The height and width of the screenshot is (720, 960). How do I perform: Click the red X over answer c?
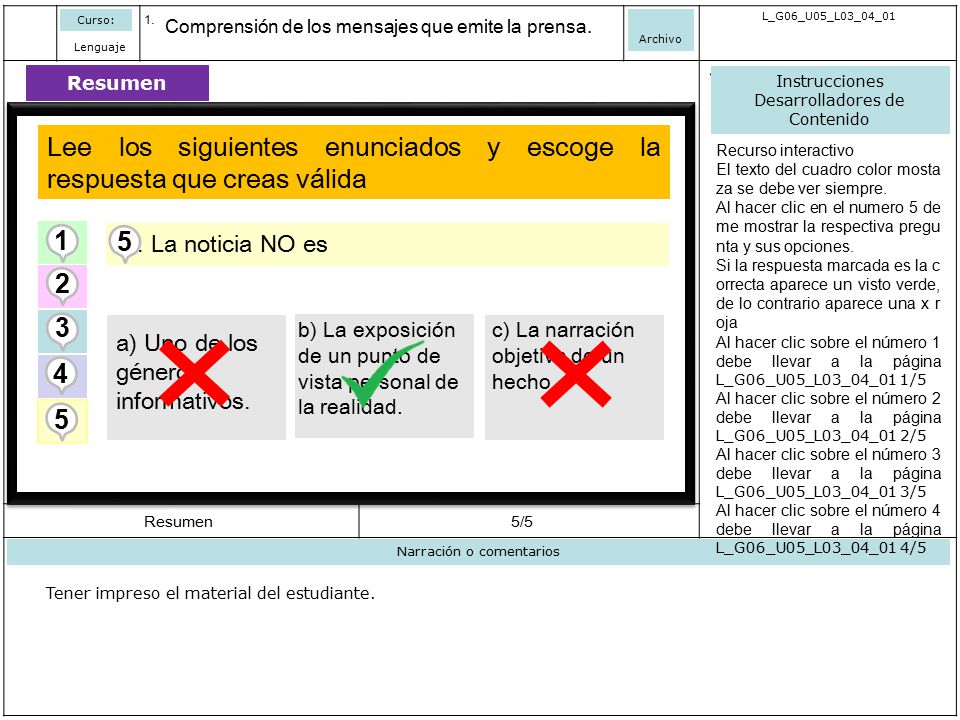coord(576,374)
